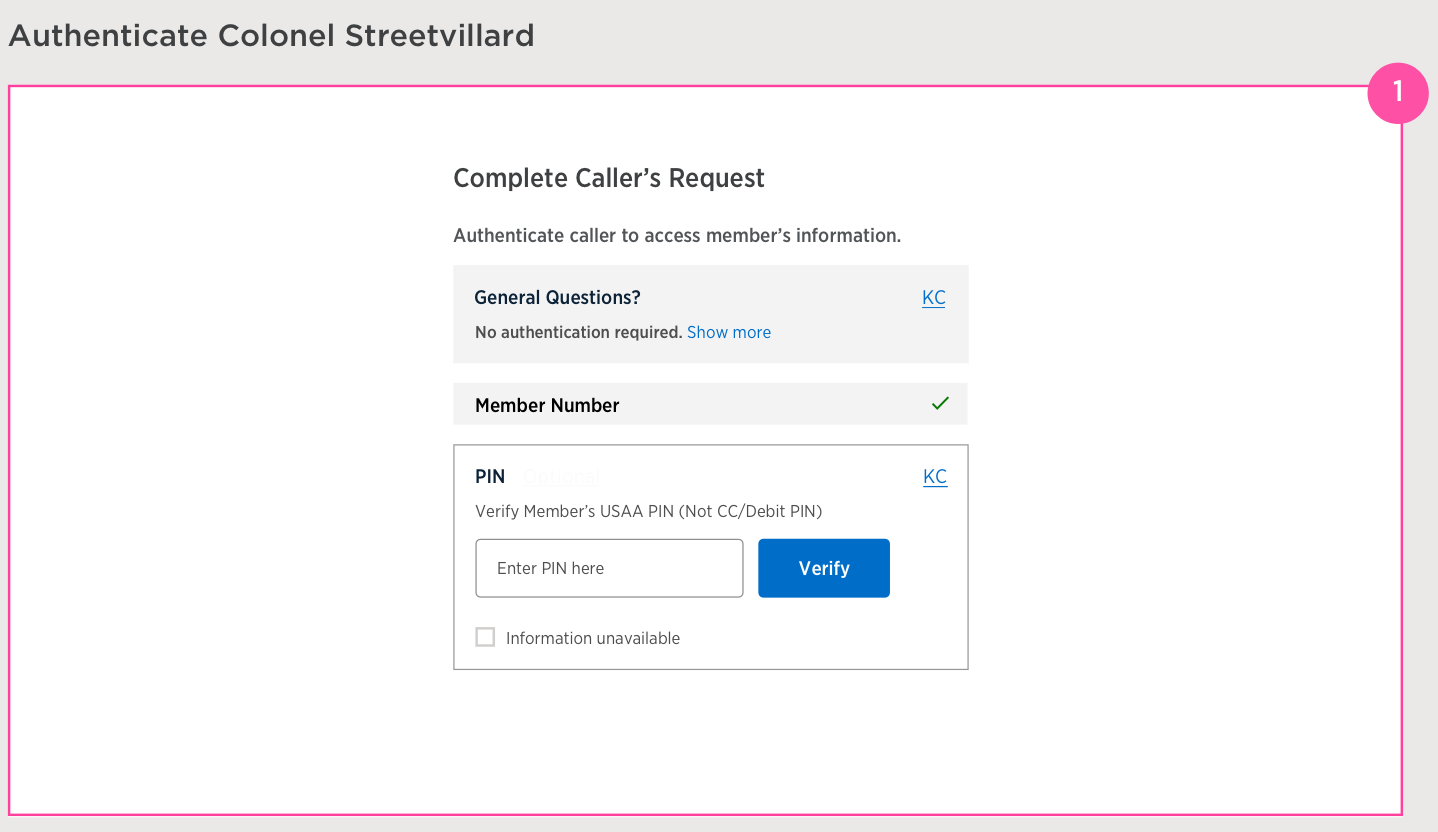Click the Authenticate Colonel Streetvillard page title
Viewport: 1438px width, 832px height.
pyautogui.click(x=271, y=36)
